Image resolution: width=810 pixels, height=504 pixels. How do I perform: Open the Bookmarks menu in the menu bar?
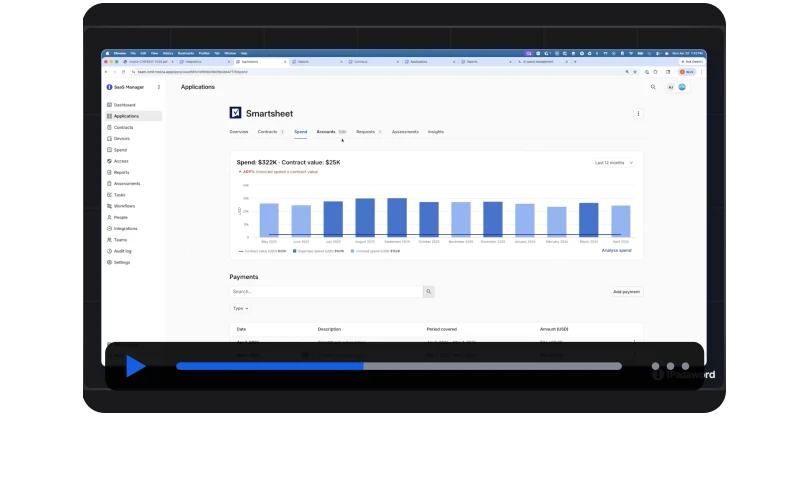[x=185, y=53]
